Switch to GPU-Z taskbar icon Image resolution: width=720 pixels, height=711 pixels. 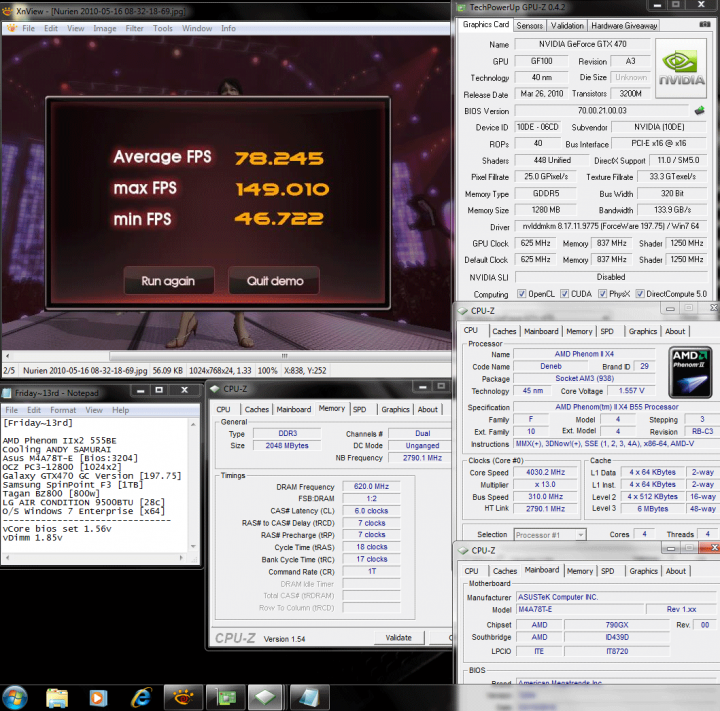tap(225, 698)
